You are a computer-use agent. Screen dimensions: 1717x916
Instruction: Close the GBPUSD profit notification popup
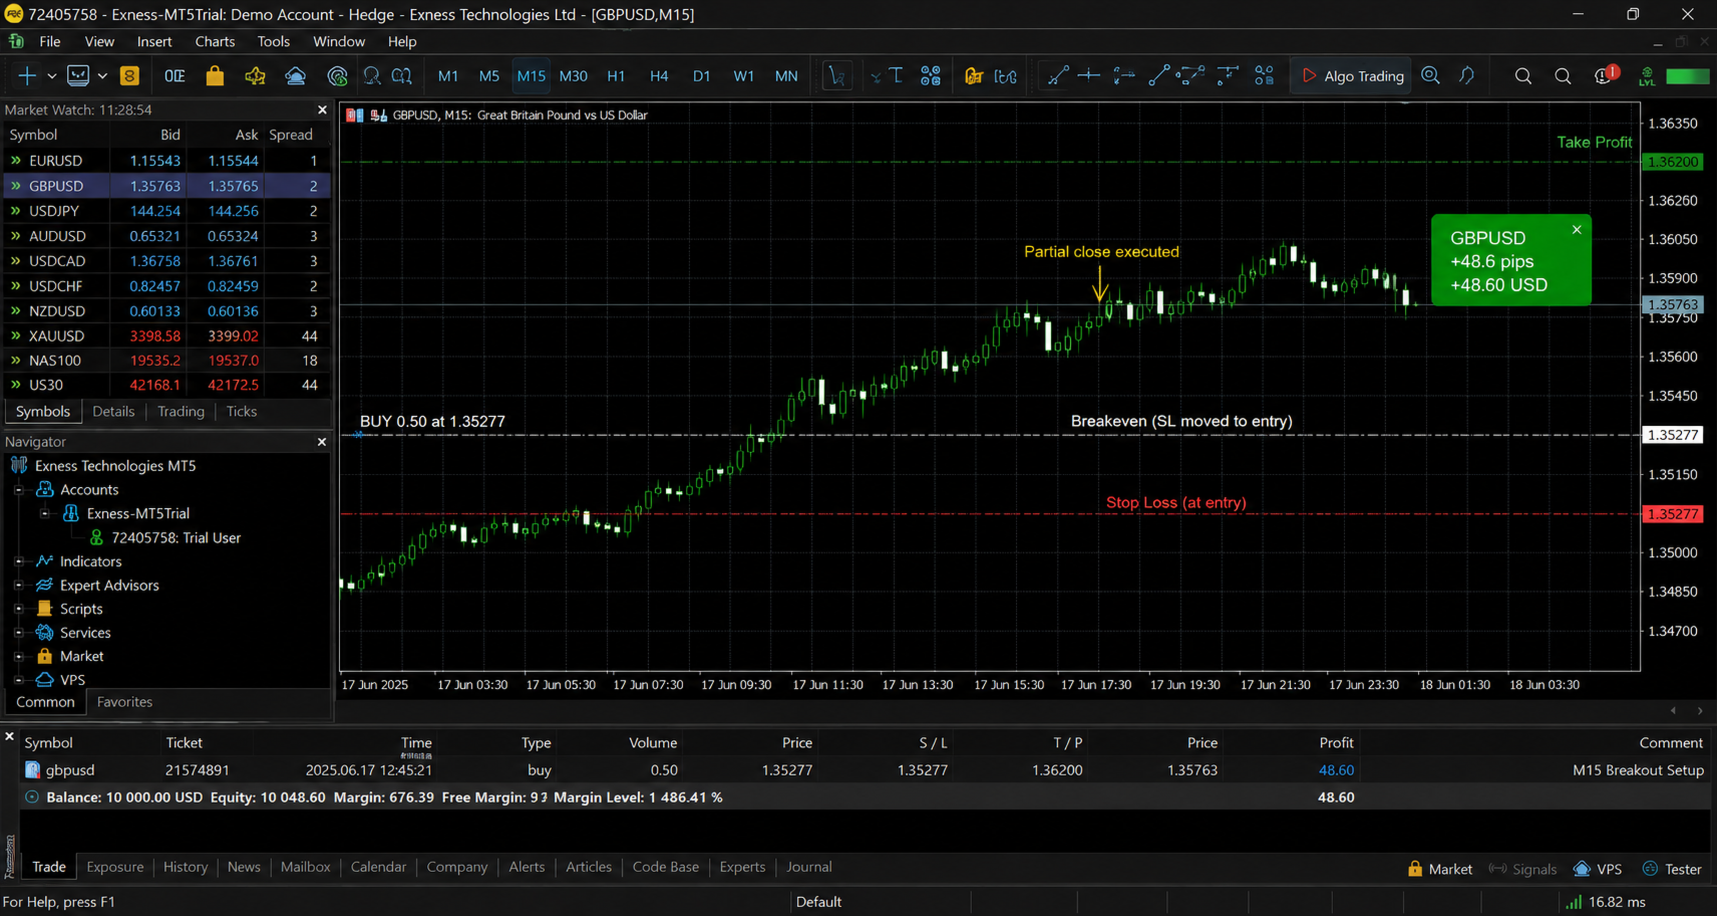[x=1577, y=230]
